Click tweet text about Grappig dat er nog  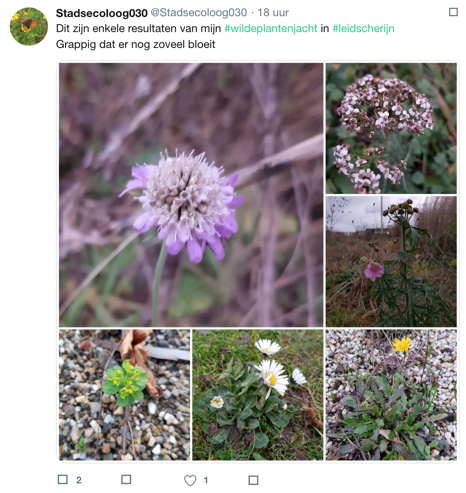(135, 44)
